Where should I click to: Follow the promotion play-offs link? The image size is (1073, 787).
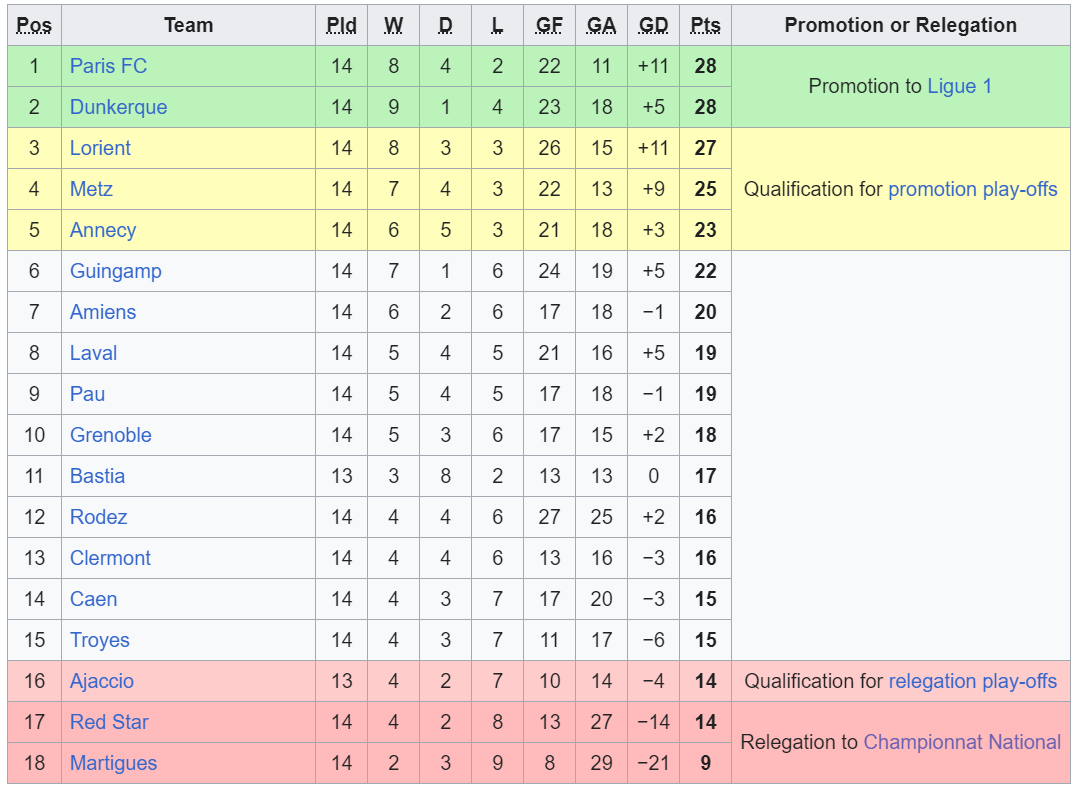click(972, 190)
